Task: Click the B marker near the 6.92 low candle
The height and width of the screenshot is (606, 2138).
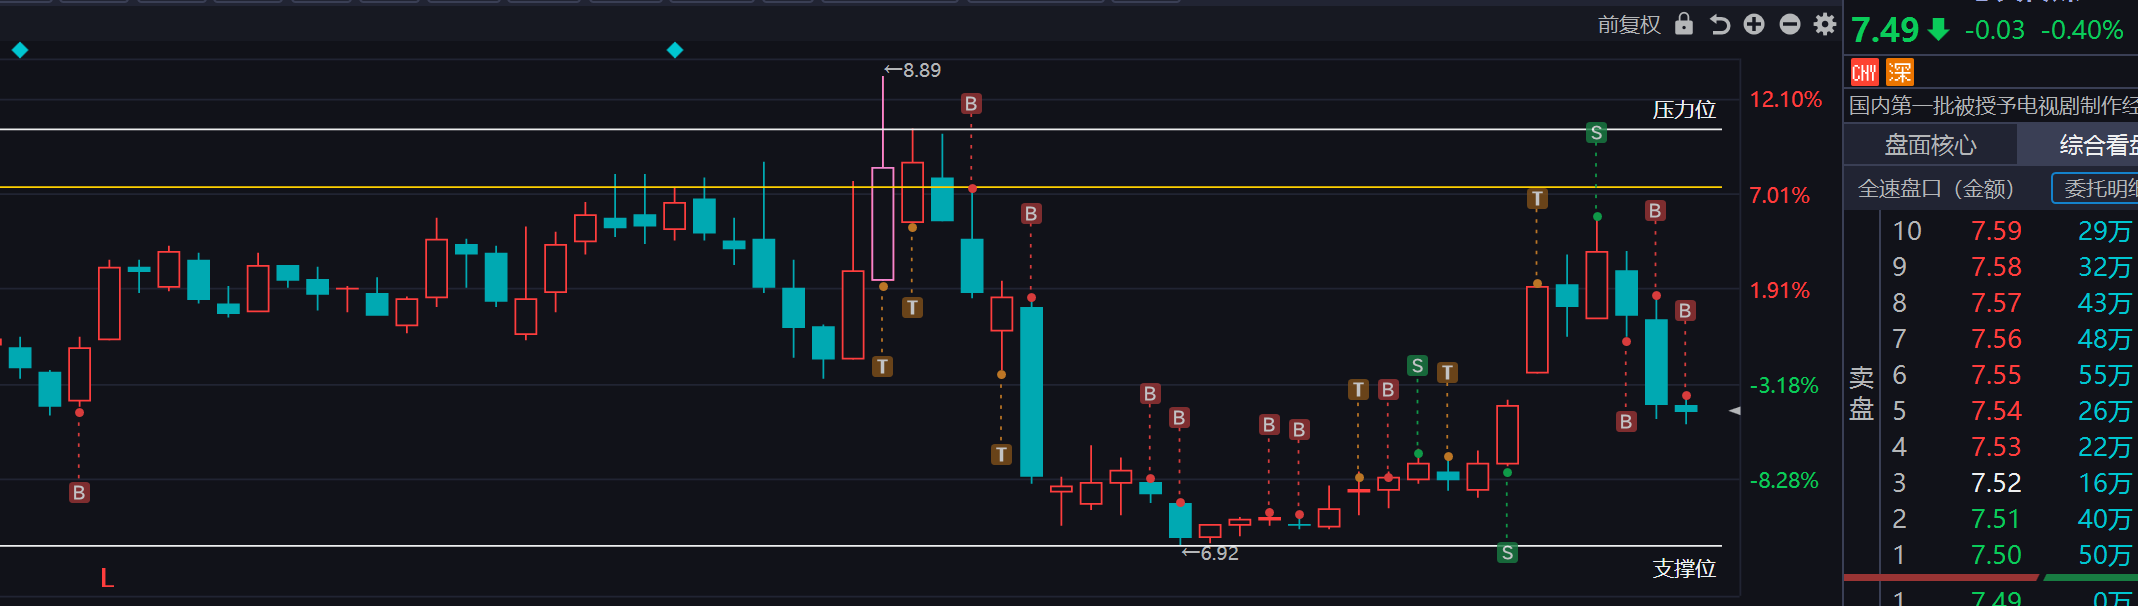Action: coord(1179,417)
